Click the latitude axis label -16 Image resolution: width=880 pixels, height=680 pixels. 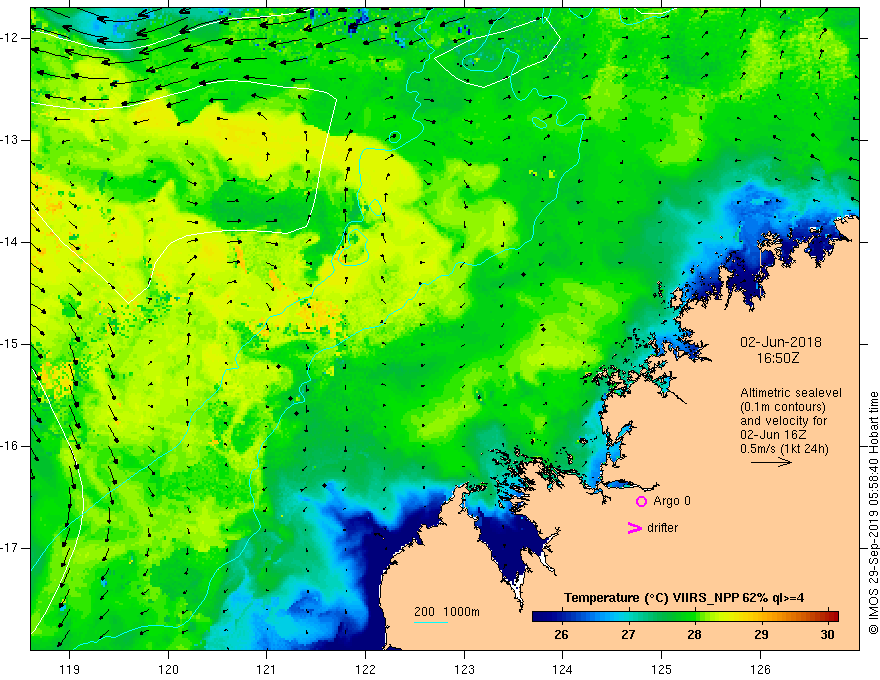[10, 446]
